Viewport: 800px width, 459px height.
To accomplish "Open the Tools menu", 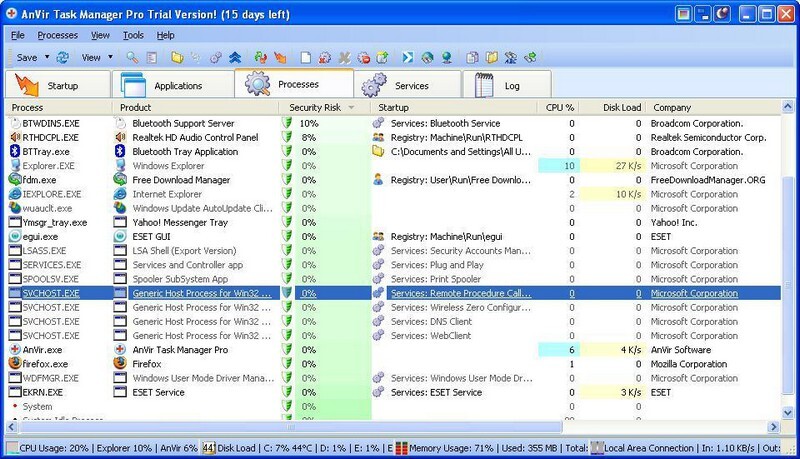I will pos(133,35).
